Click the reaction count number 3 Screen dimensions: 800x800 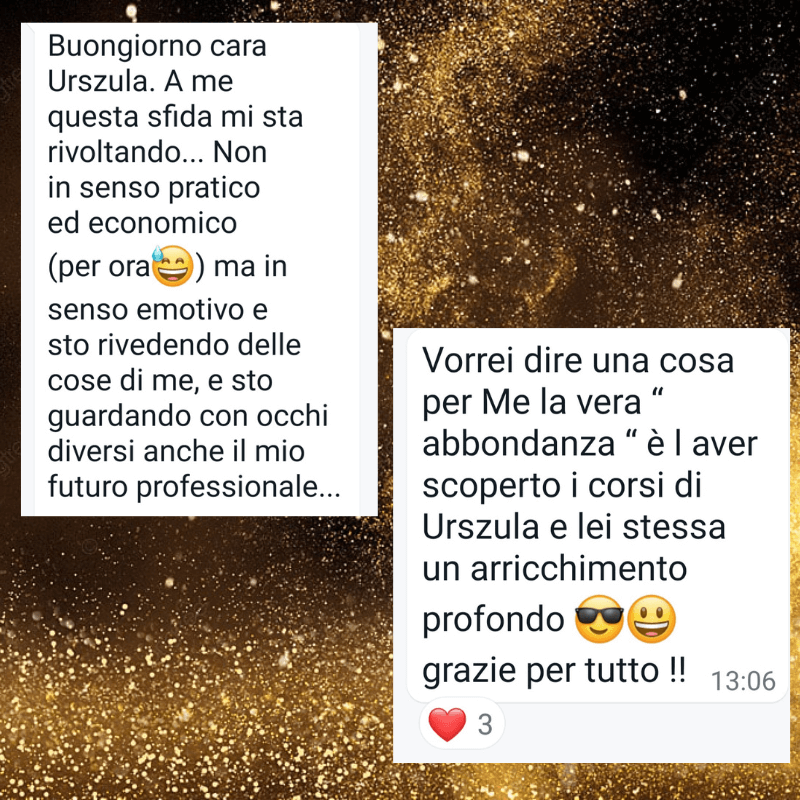(485, 724)
